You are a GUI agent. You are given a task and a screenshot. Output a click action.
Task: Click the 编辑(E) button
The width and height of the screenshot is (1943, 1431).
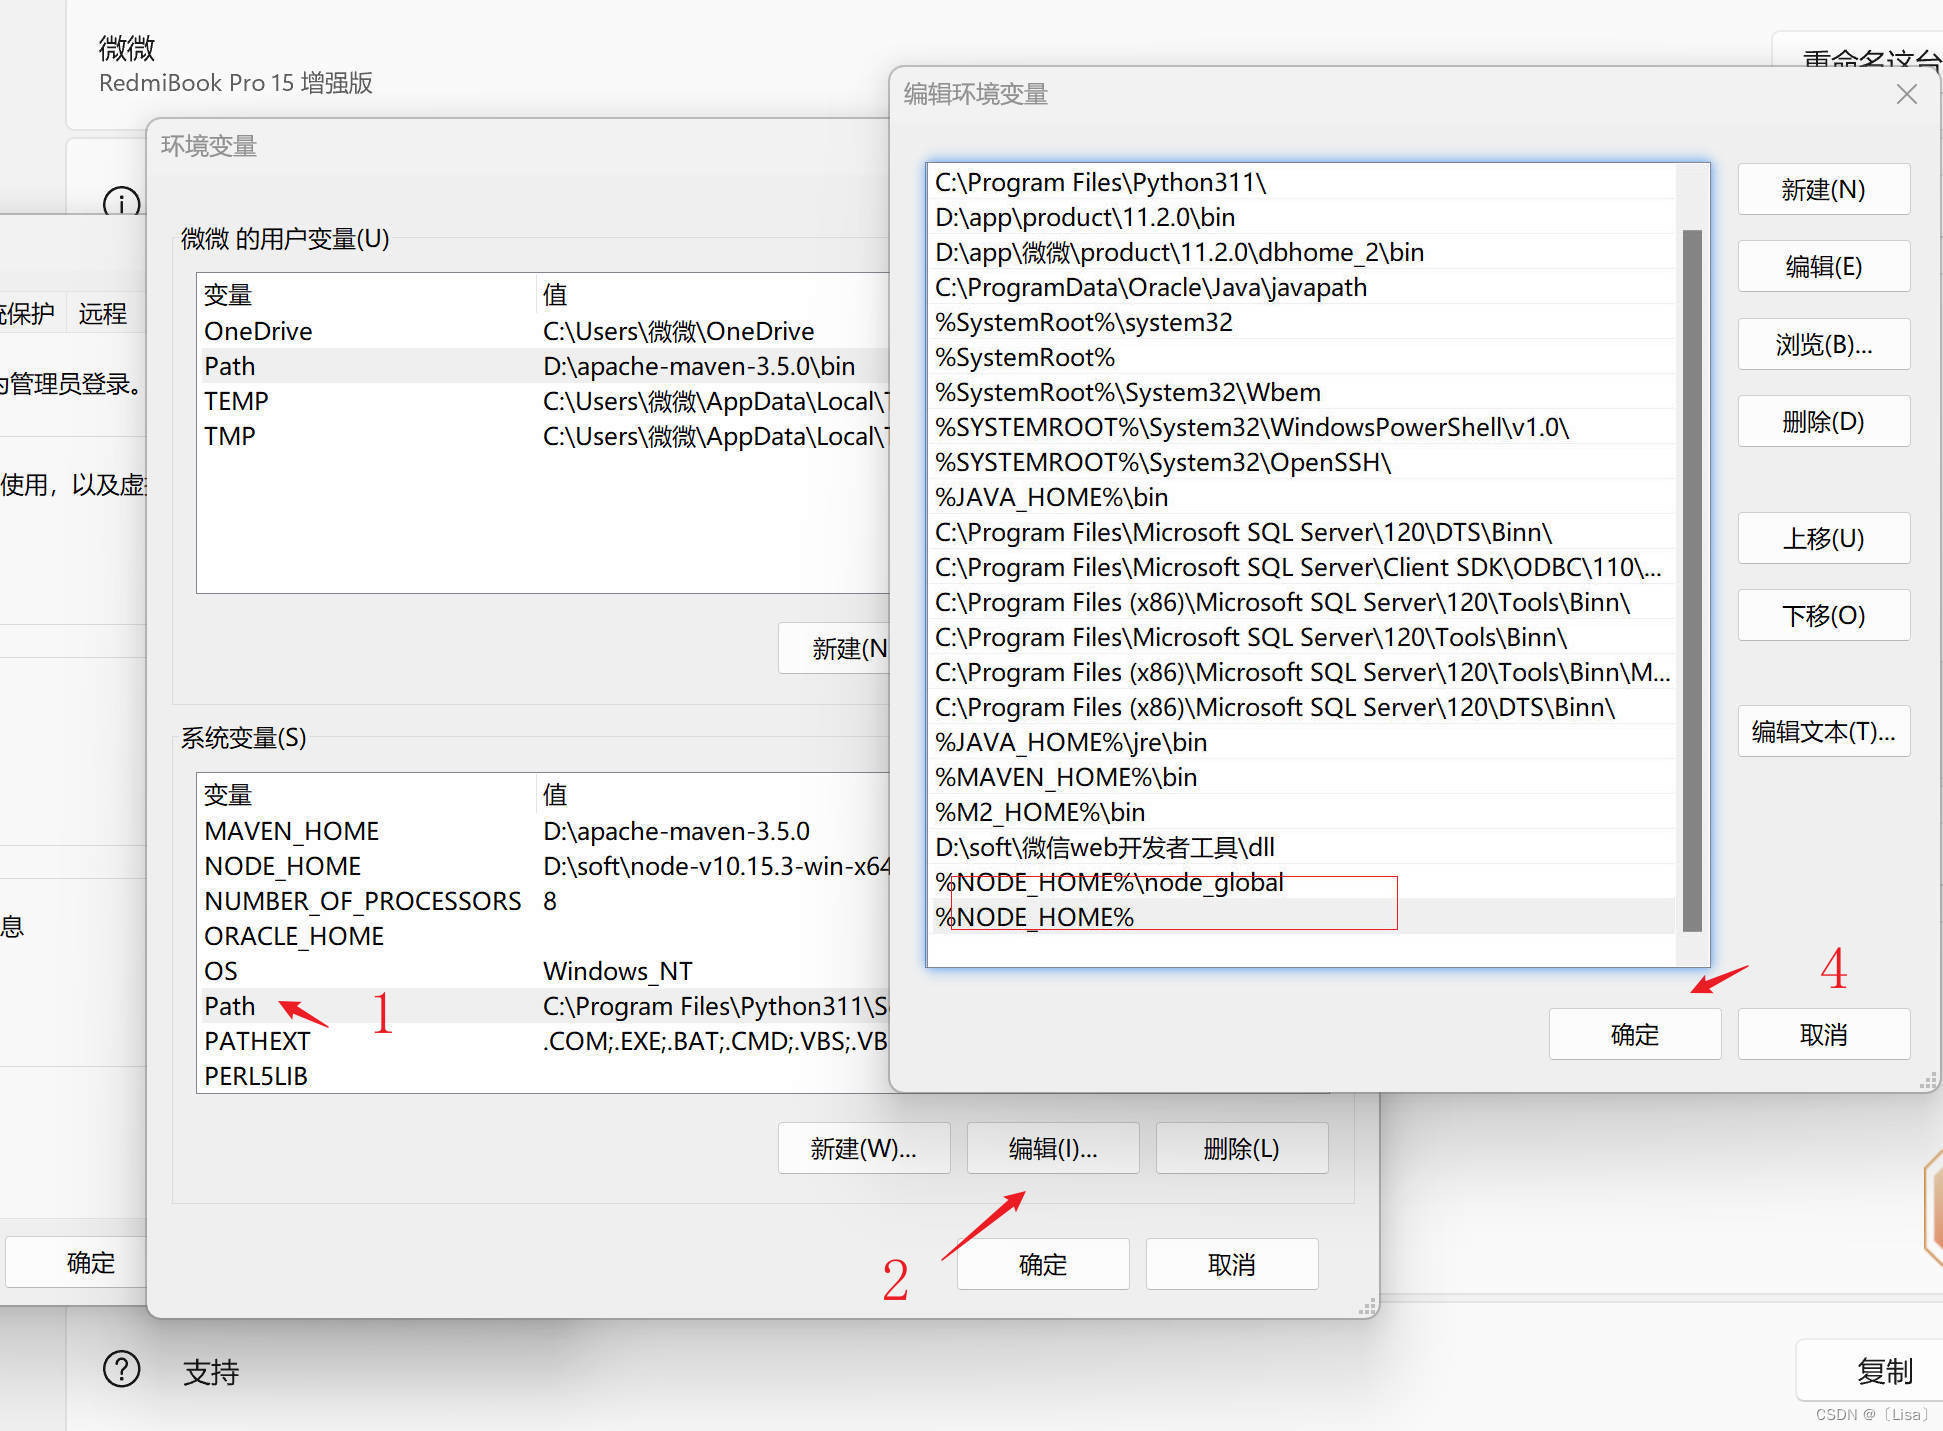coord(1823,267)
